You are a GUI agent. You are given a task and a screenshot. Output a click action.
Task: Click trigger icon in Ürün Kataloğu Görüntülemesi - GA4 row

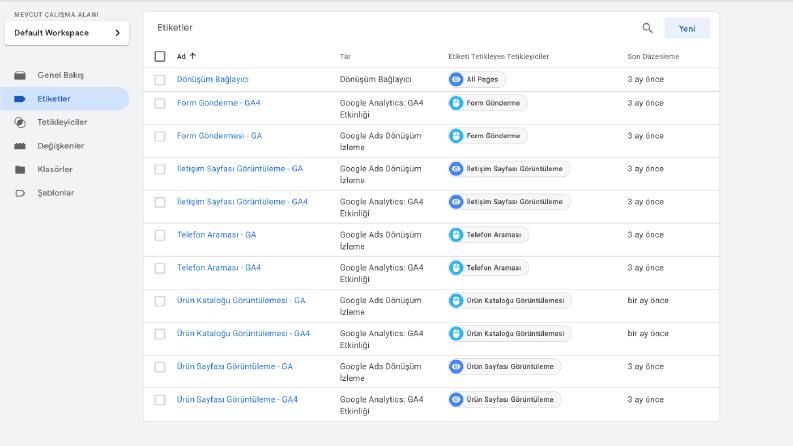pos(456,334)
